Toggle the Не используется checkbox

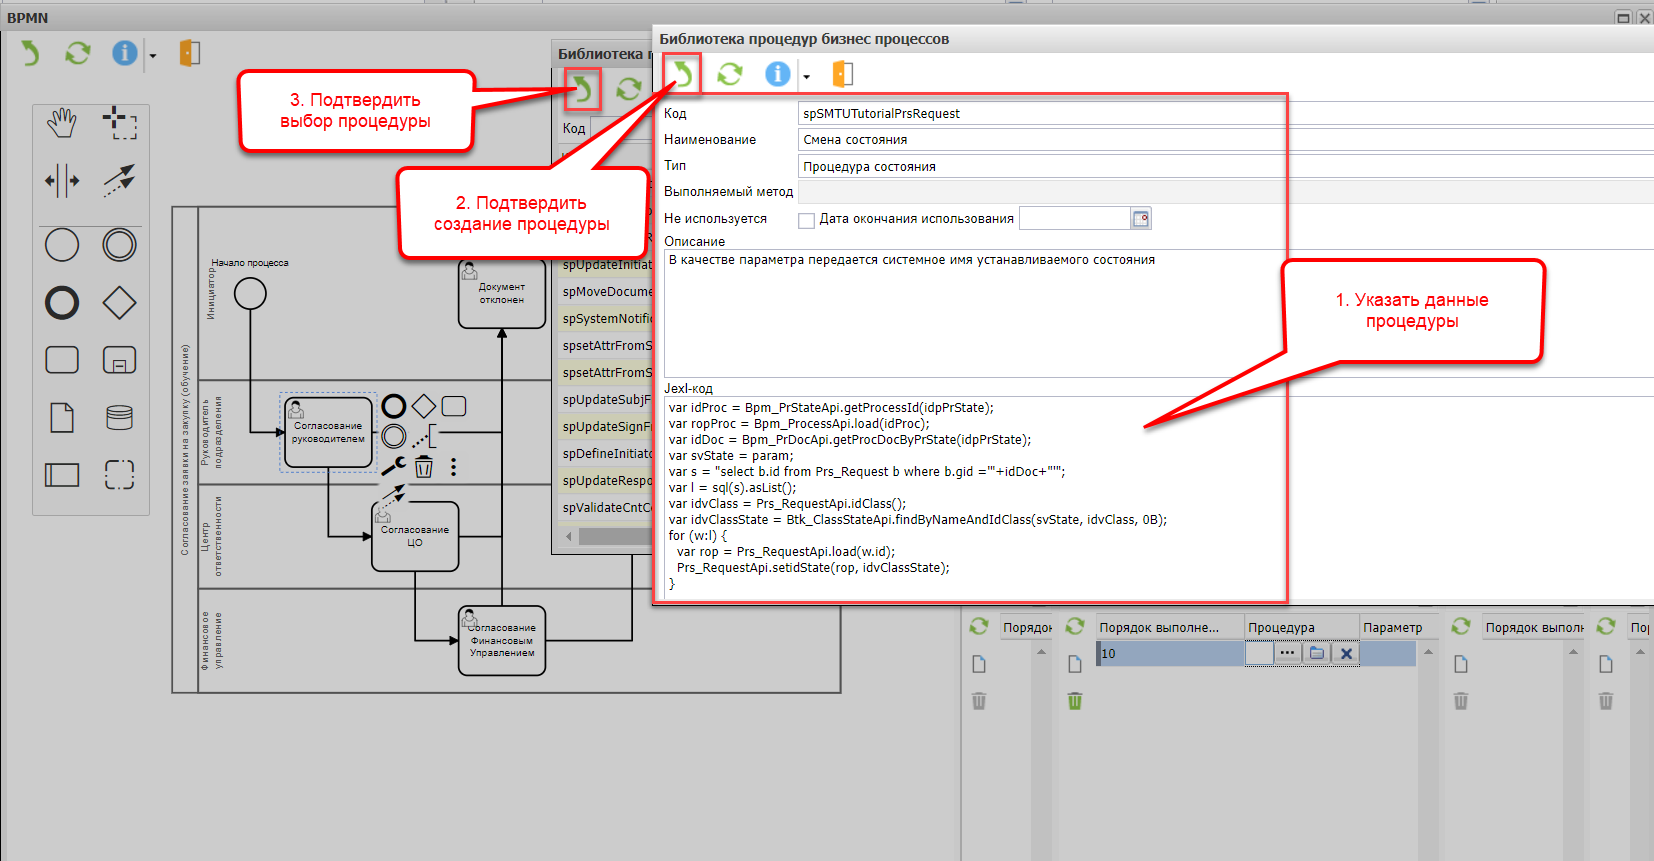coord(806,220)
